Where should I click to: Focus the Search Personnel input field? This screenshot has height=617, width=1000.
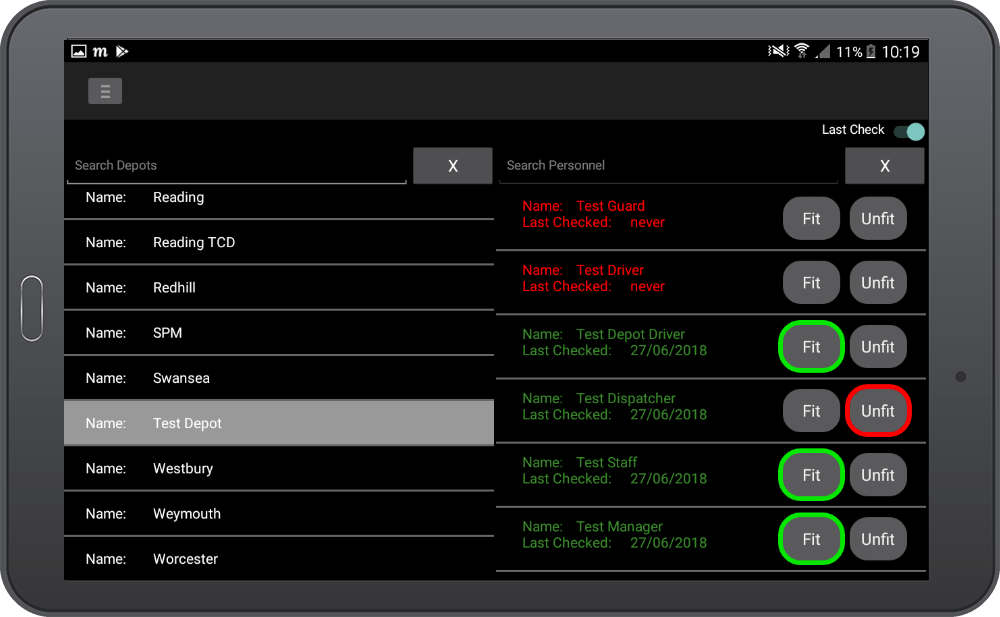(x=668, y=166)
